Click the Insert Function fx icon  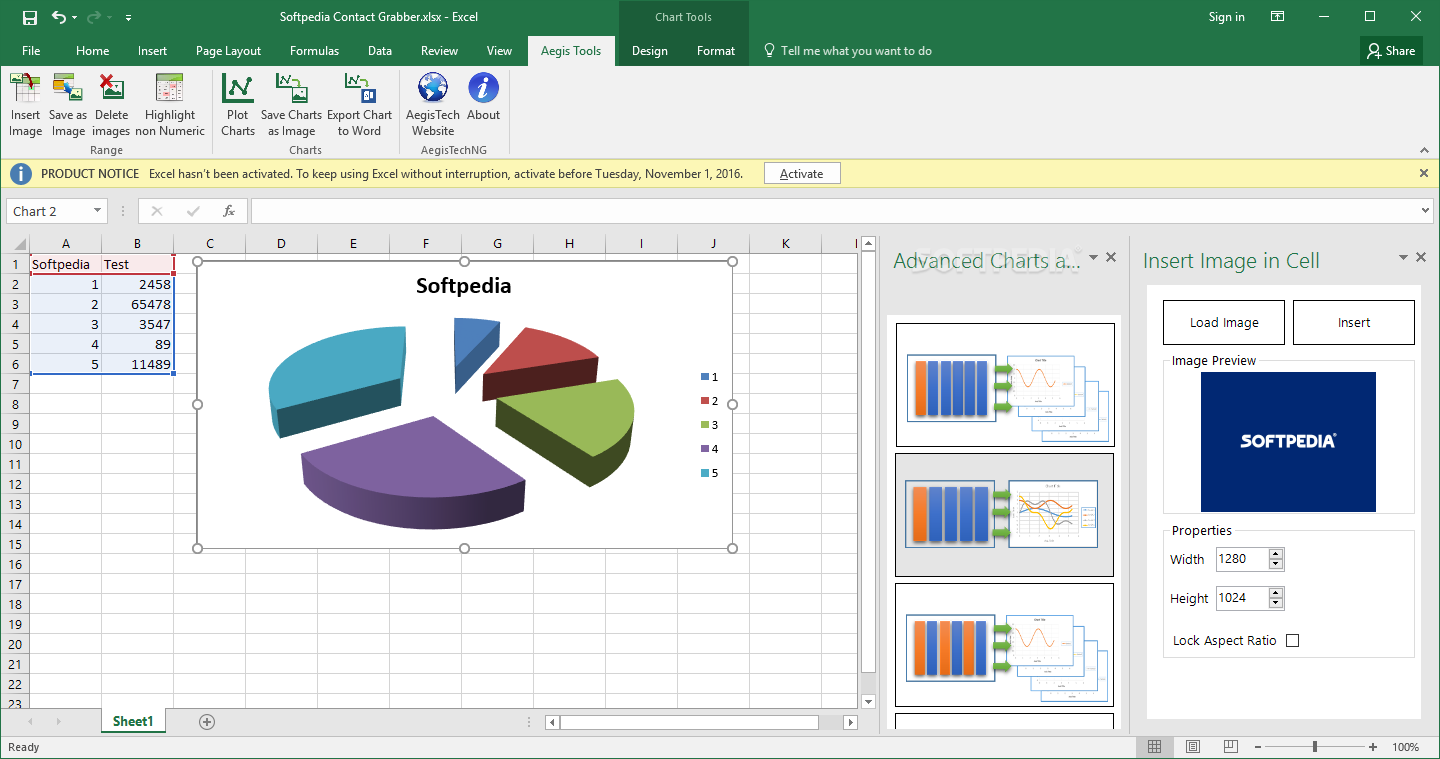pyautogui.click(x=229, y=211)
